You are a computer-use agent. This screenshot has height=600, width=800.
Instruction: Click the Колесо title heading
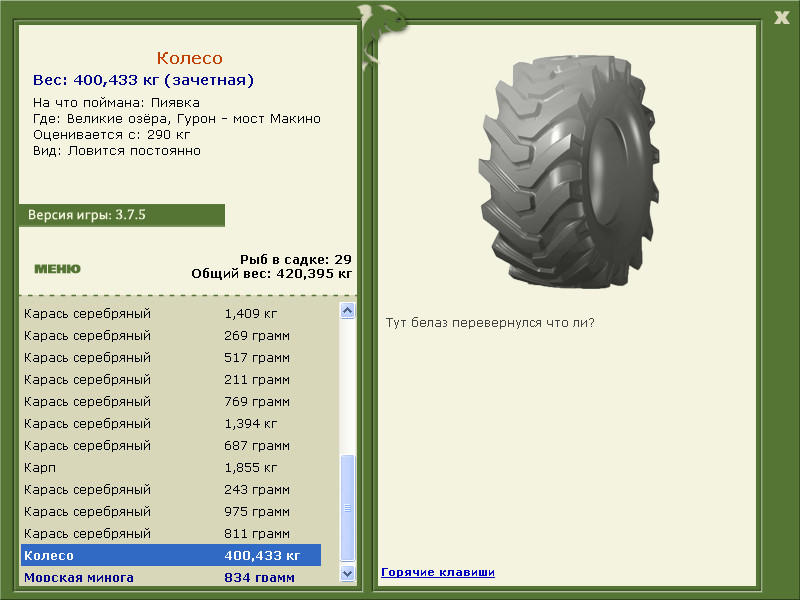click(189, 58)
